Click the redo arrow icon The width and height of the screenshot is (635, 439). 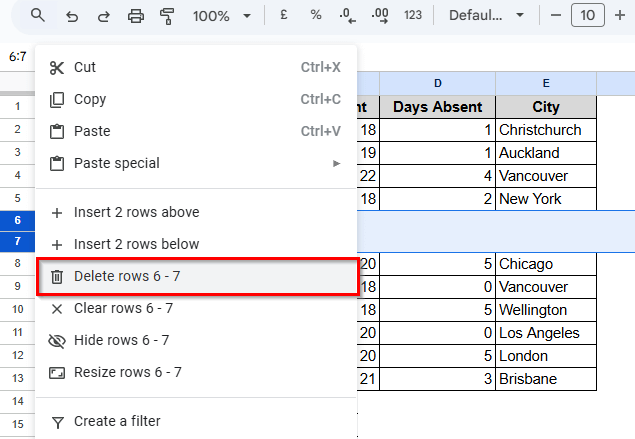click(103, 16)
